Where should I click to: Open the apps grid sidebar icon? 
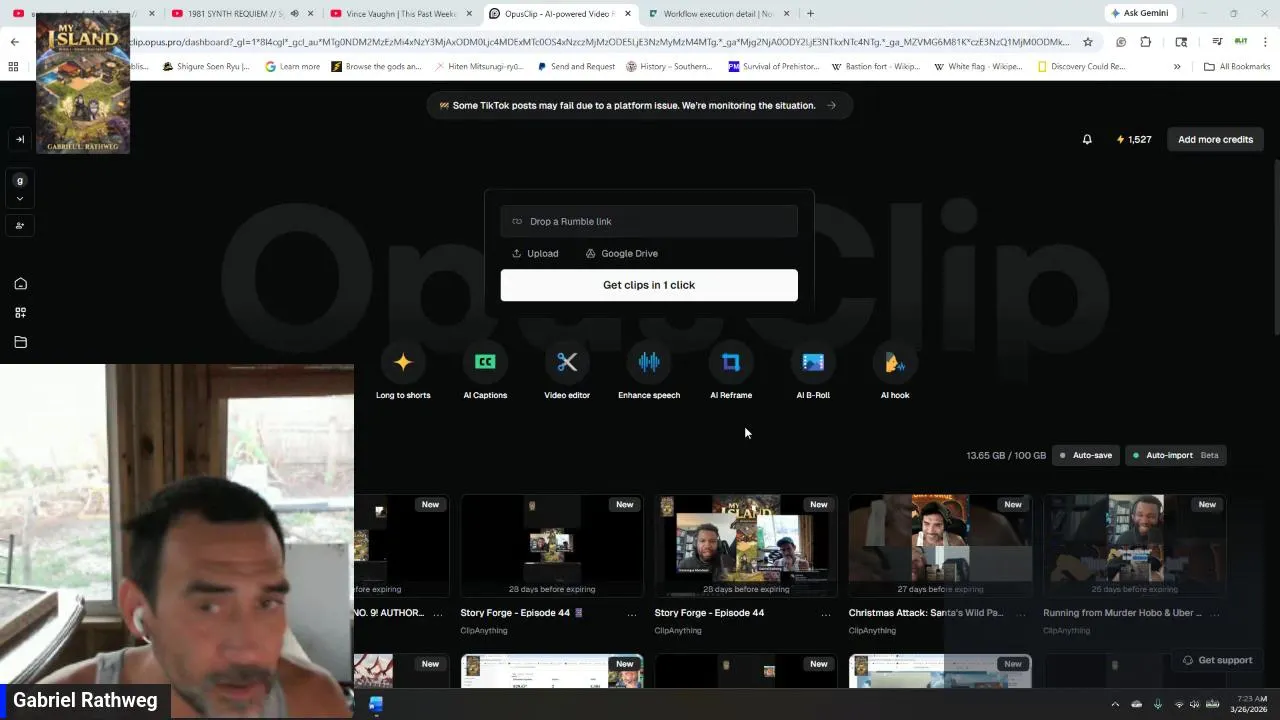20,313
